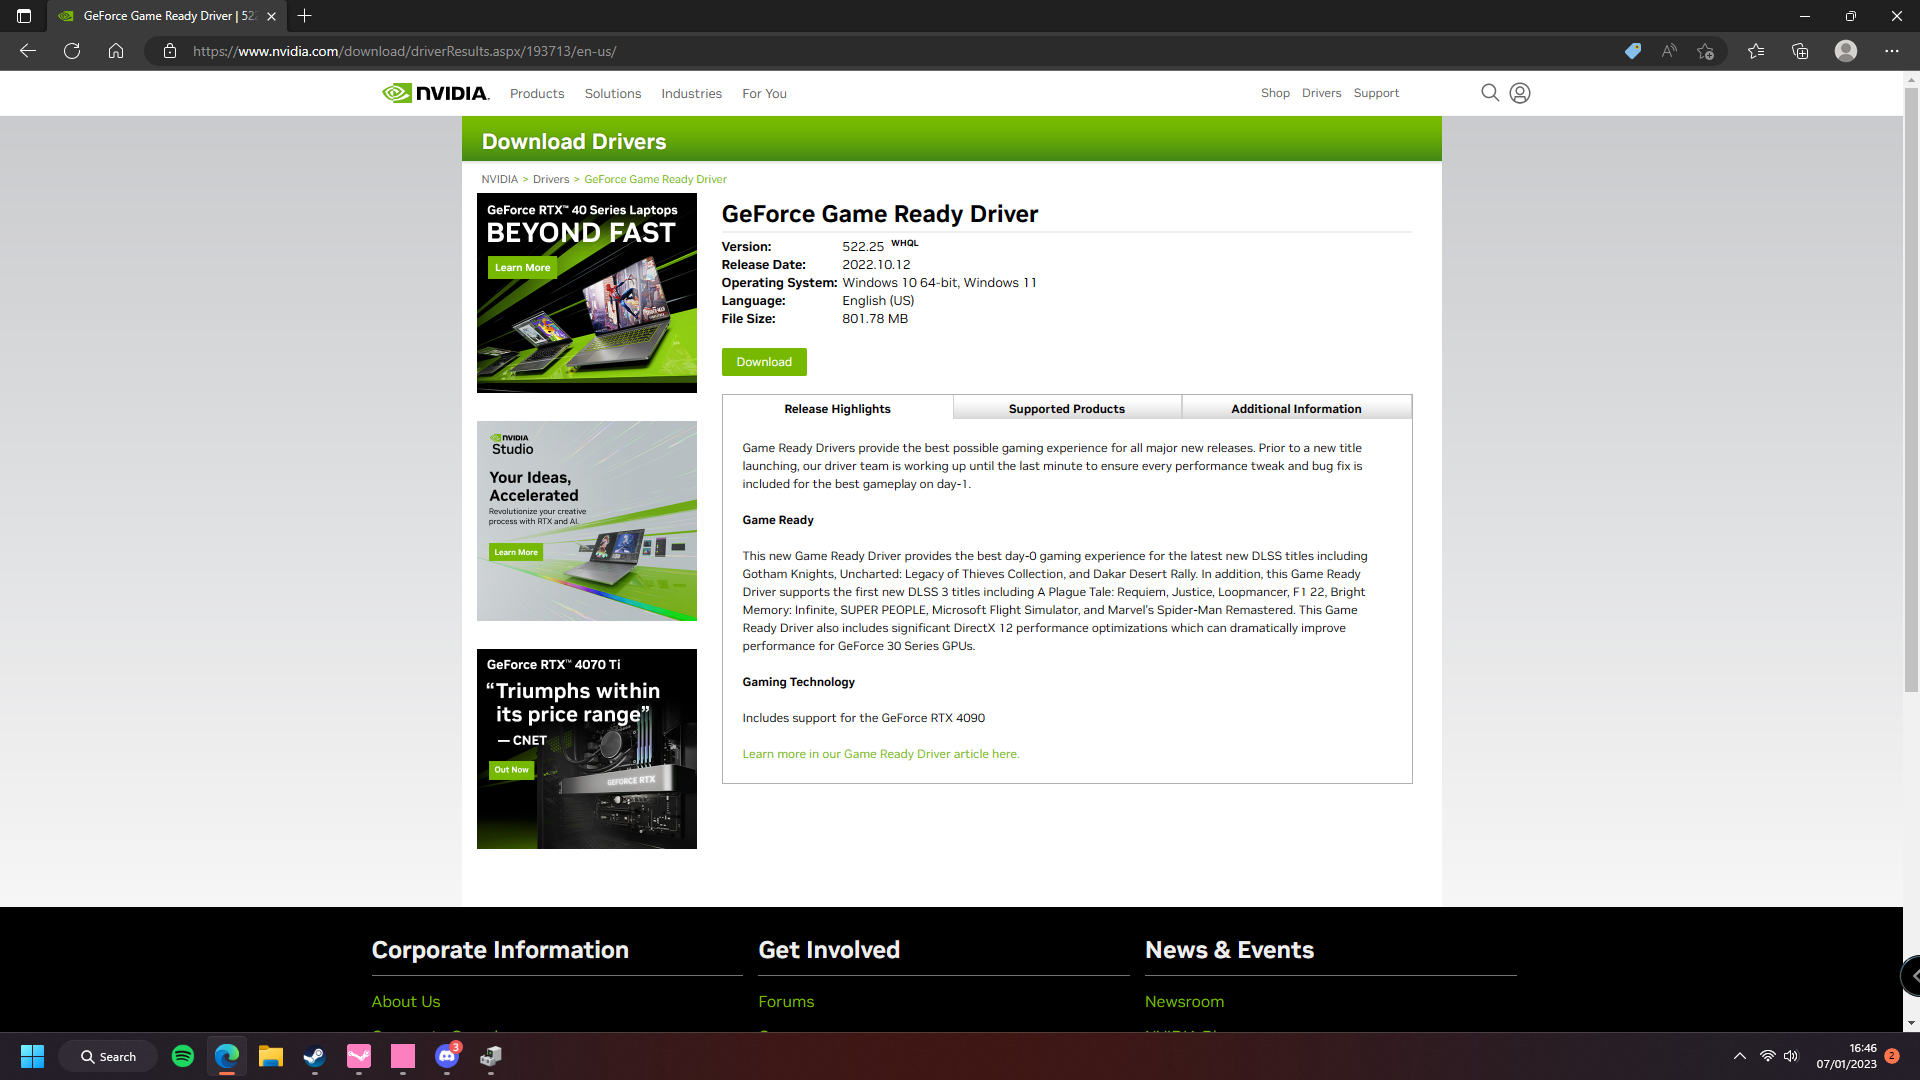Go to browser home icon

tap(116, 51)
